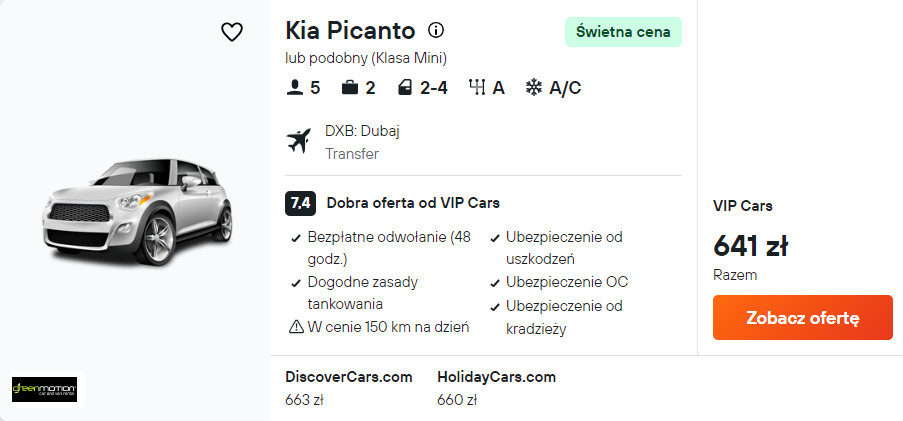Click the airplane icon beside DXB: Dubaj
903x421 pixels.
[x=298, y=141]
